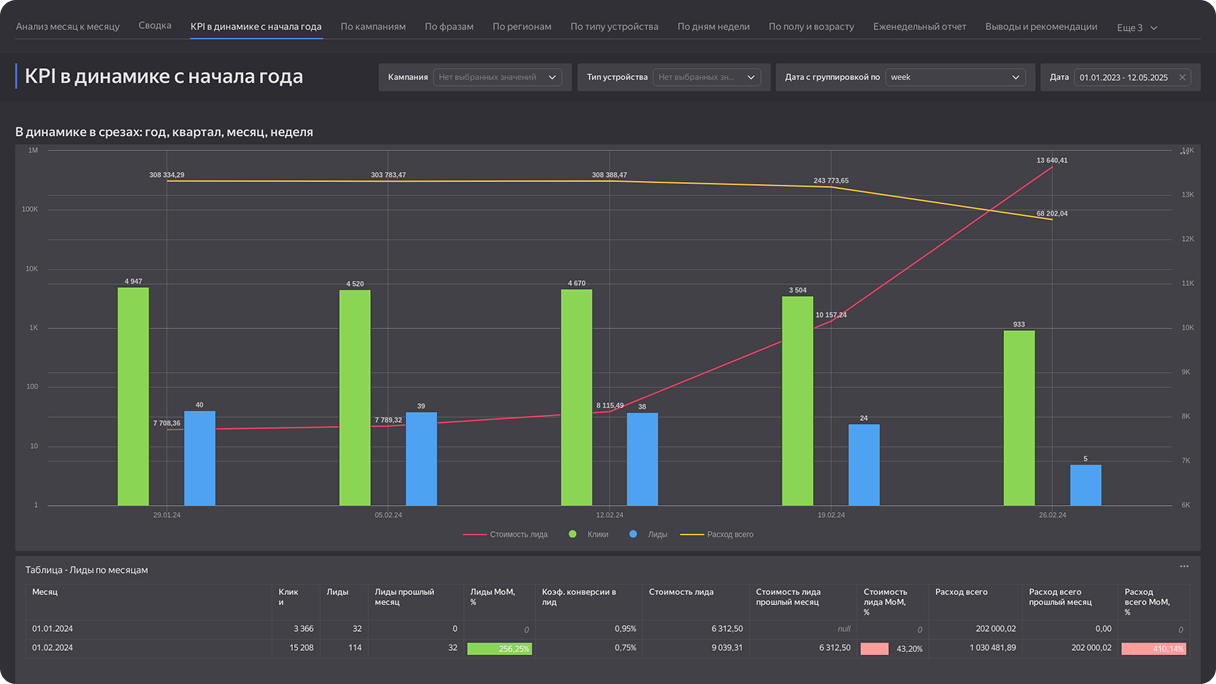Click the Месяц column header
This screenshot has width=1216, height=684.
coord(148,602)
